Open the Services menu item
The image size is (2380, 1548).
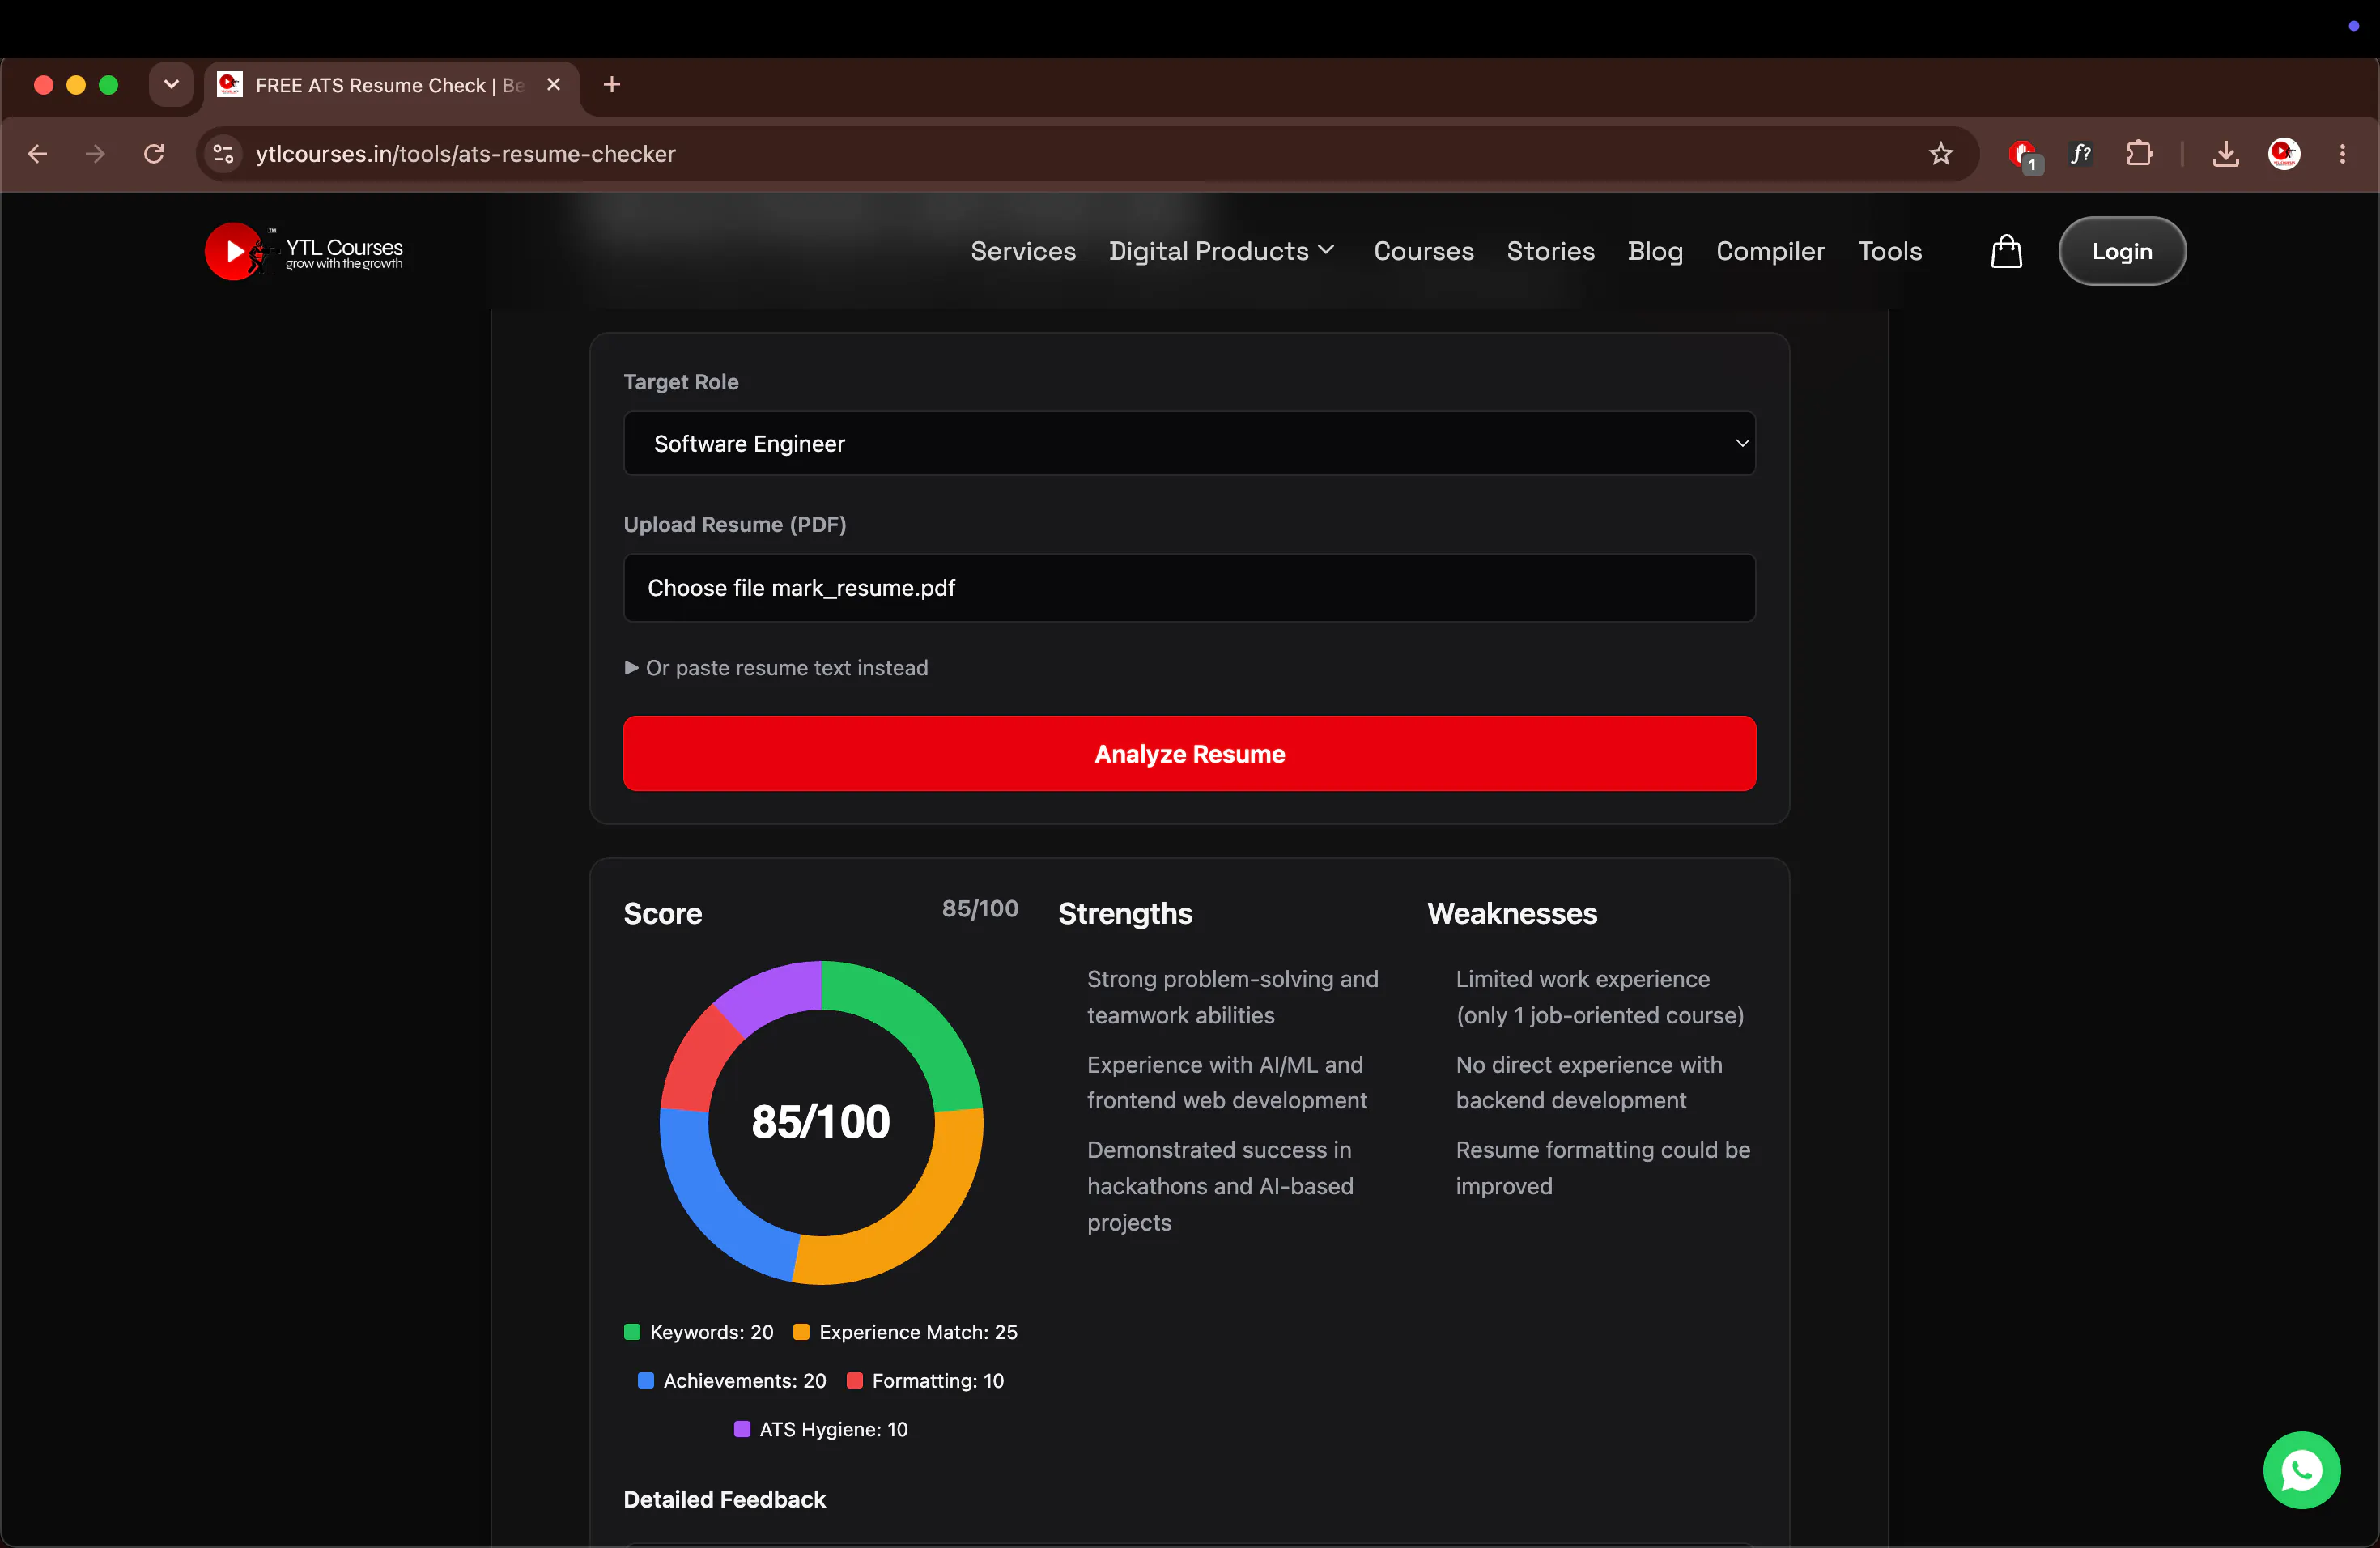(1023, 251)
